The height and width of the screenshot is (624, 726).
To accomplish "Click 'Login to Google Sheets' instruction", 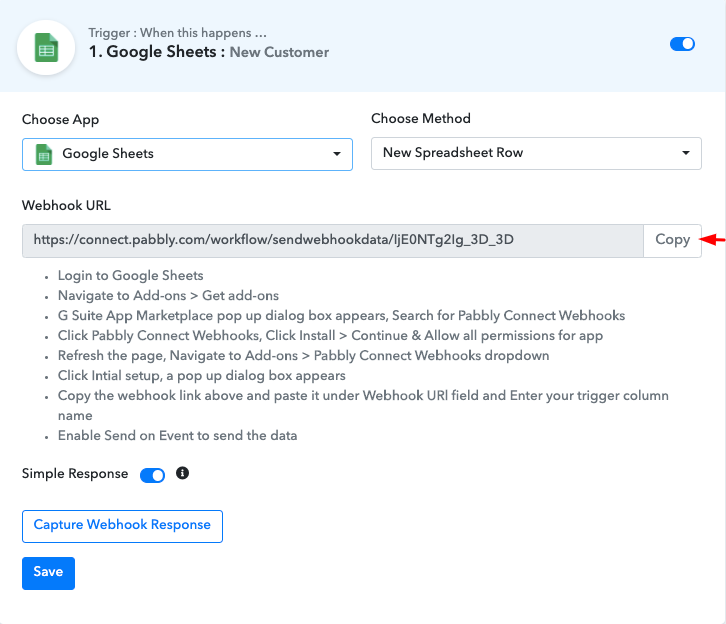I will point(131,275).
